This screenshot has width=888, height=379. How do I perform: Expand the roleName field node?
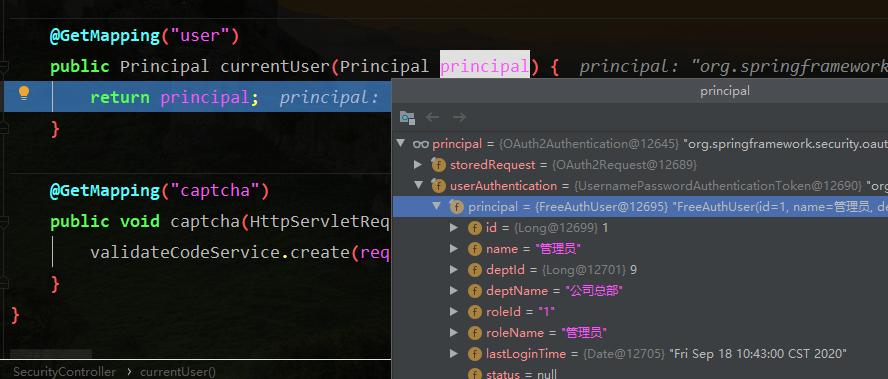click(x=454, y=333)
